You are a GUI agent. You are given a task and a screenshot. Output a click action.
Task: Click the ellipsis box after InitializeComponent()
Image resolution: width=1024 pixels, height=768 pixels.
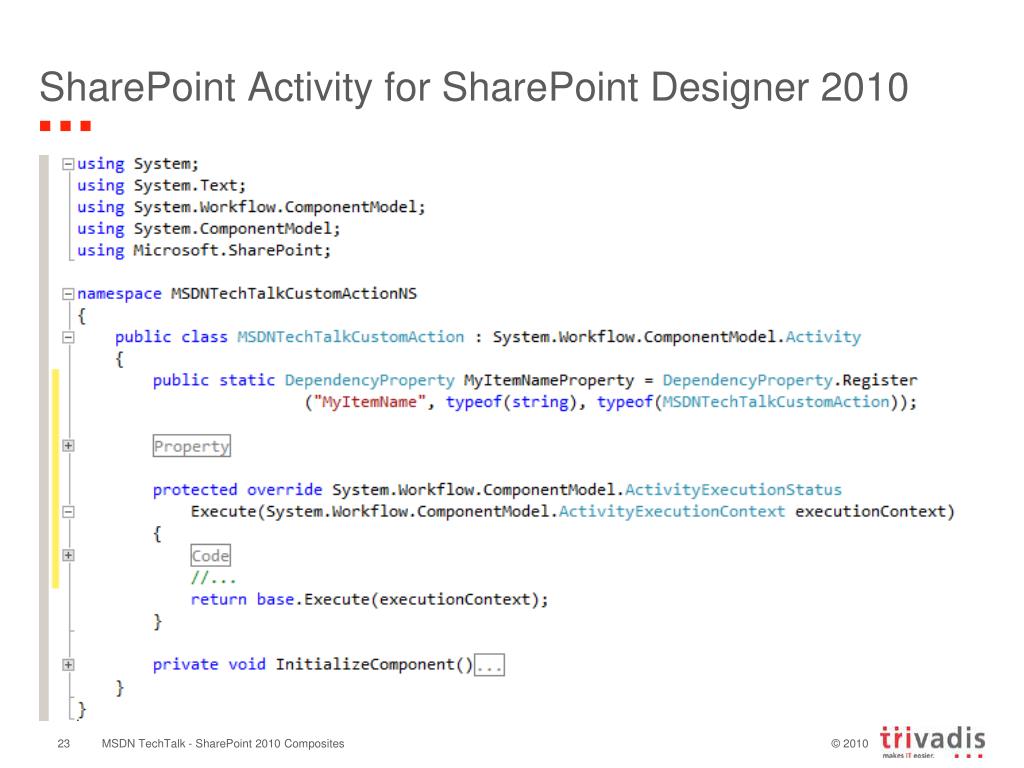489,665
